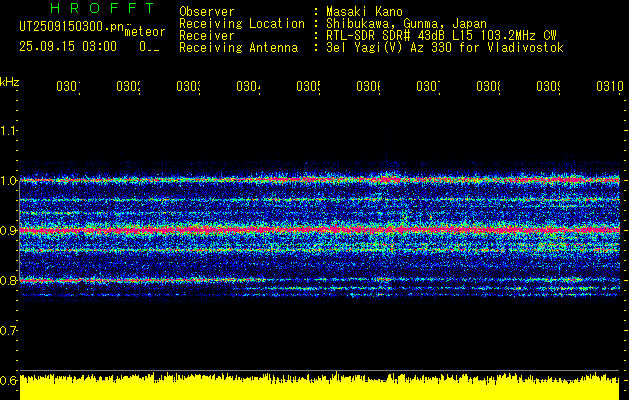Click the RTL-SDR SDR# 43dB receiver details

[x=441, y=36]
